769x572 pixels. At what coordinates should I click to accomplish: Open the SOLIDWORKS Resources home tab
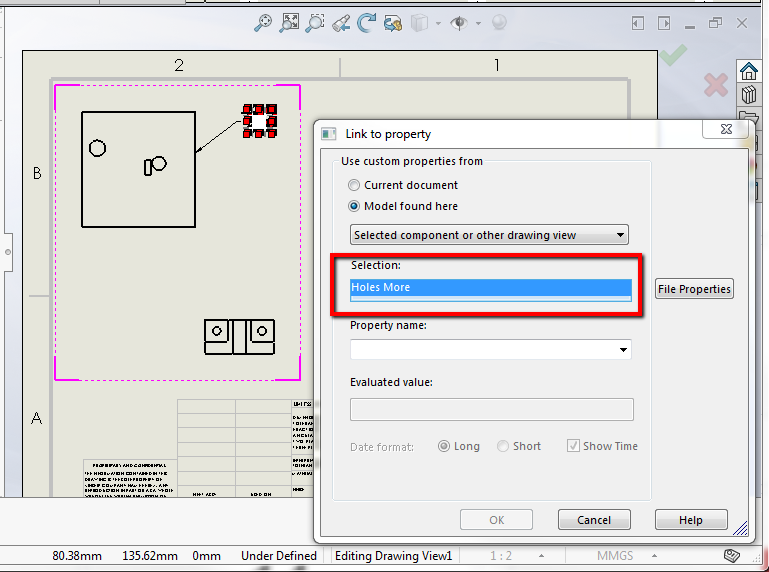click(x=748, y=71)
